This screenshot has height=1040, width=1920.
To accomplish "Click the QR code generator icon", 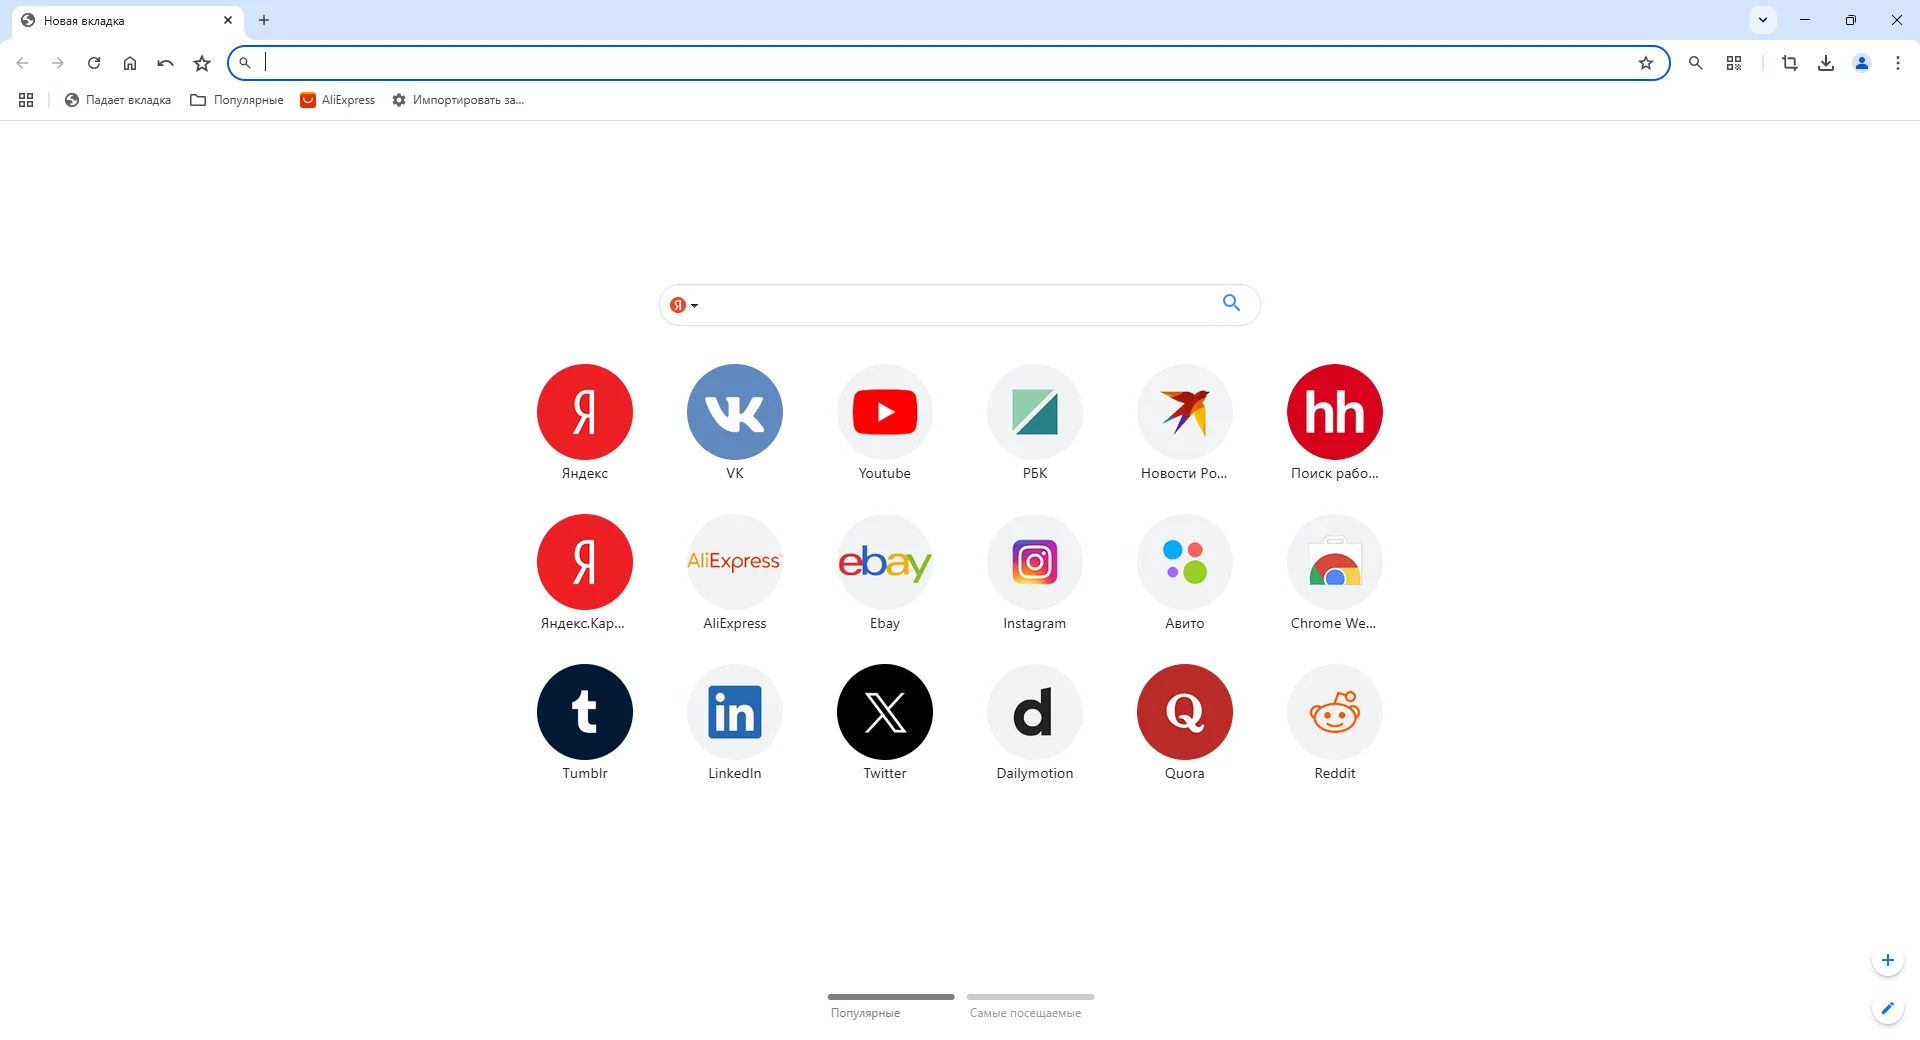I will click(1734, 63).
